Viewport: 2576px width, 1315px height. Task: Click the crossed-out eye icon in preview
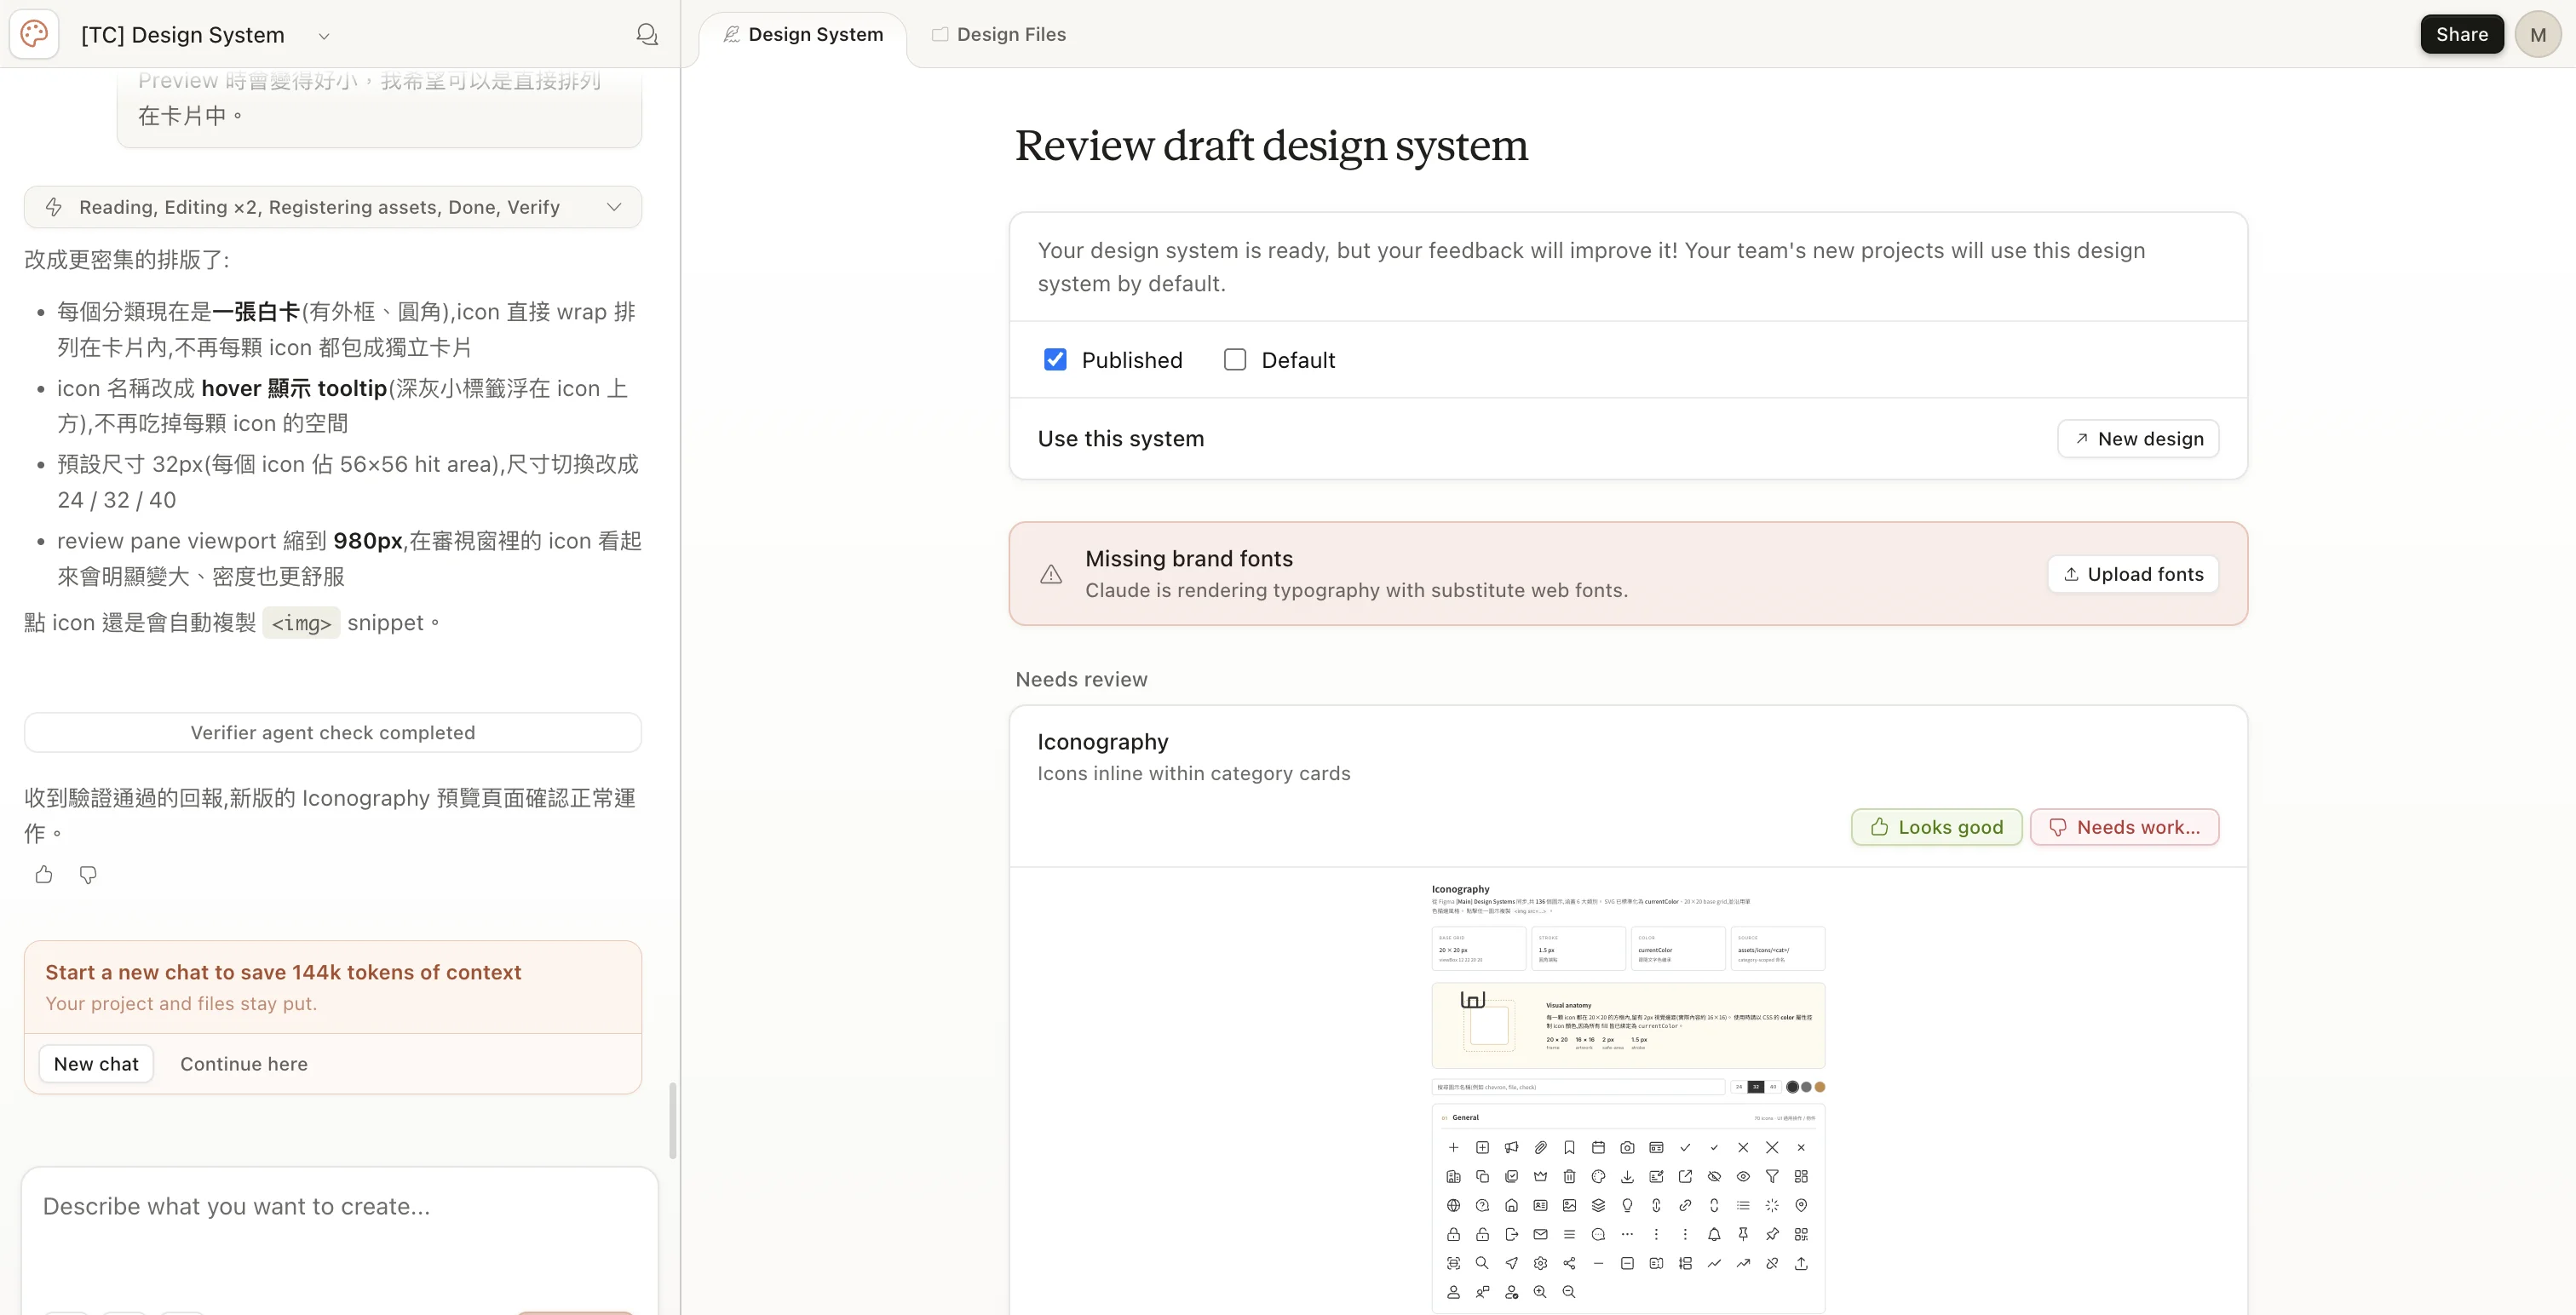point(1714,1176)
